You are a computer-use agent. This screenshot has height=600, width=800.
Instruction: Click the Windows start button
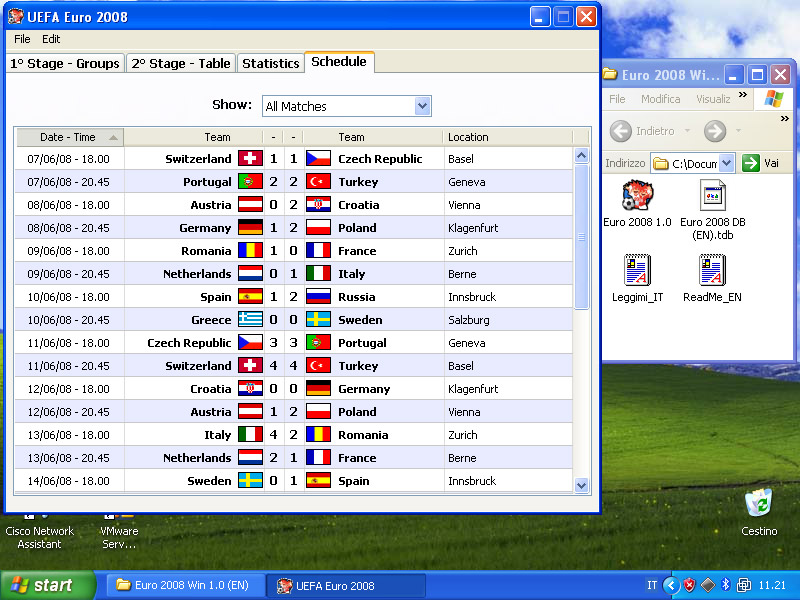[x=47, y=585]
